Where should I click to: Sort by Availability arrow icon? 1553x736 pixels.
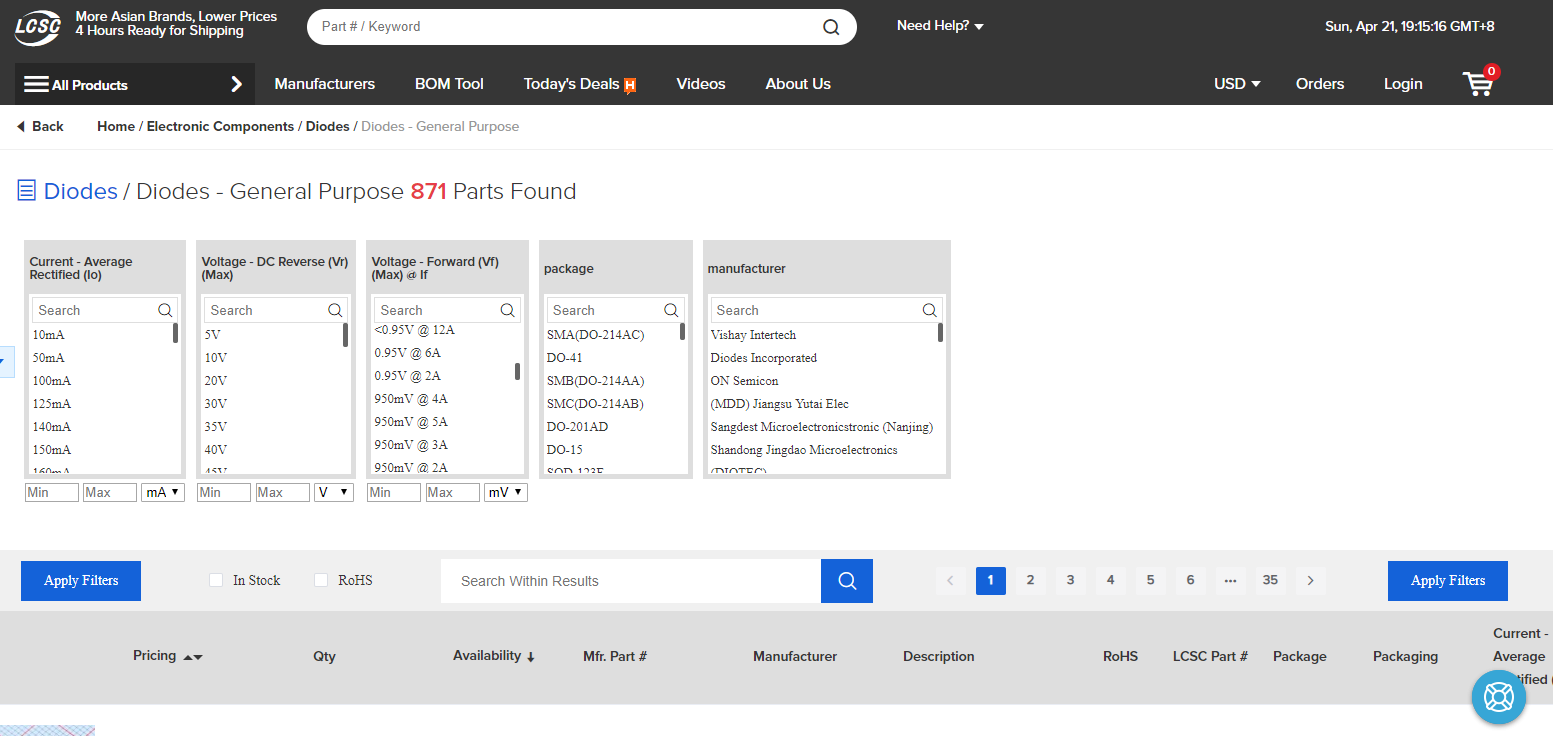click(531, 657)
